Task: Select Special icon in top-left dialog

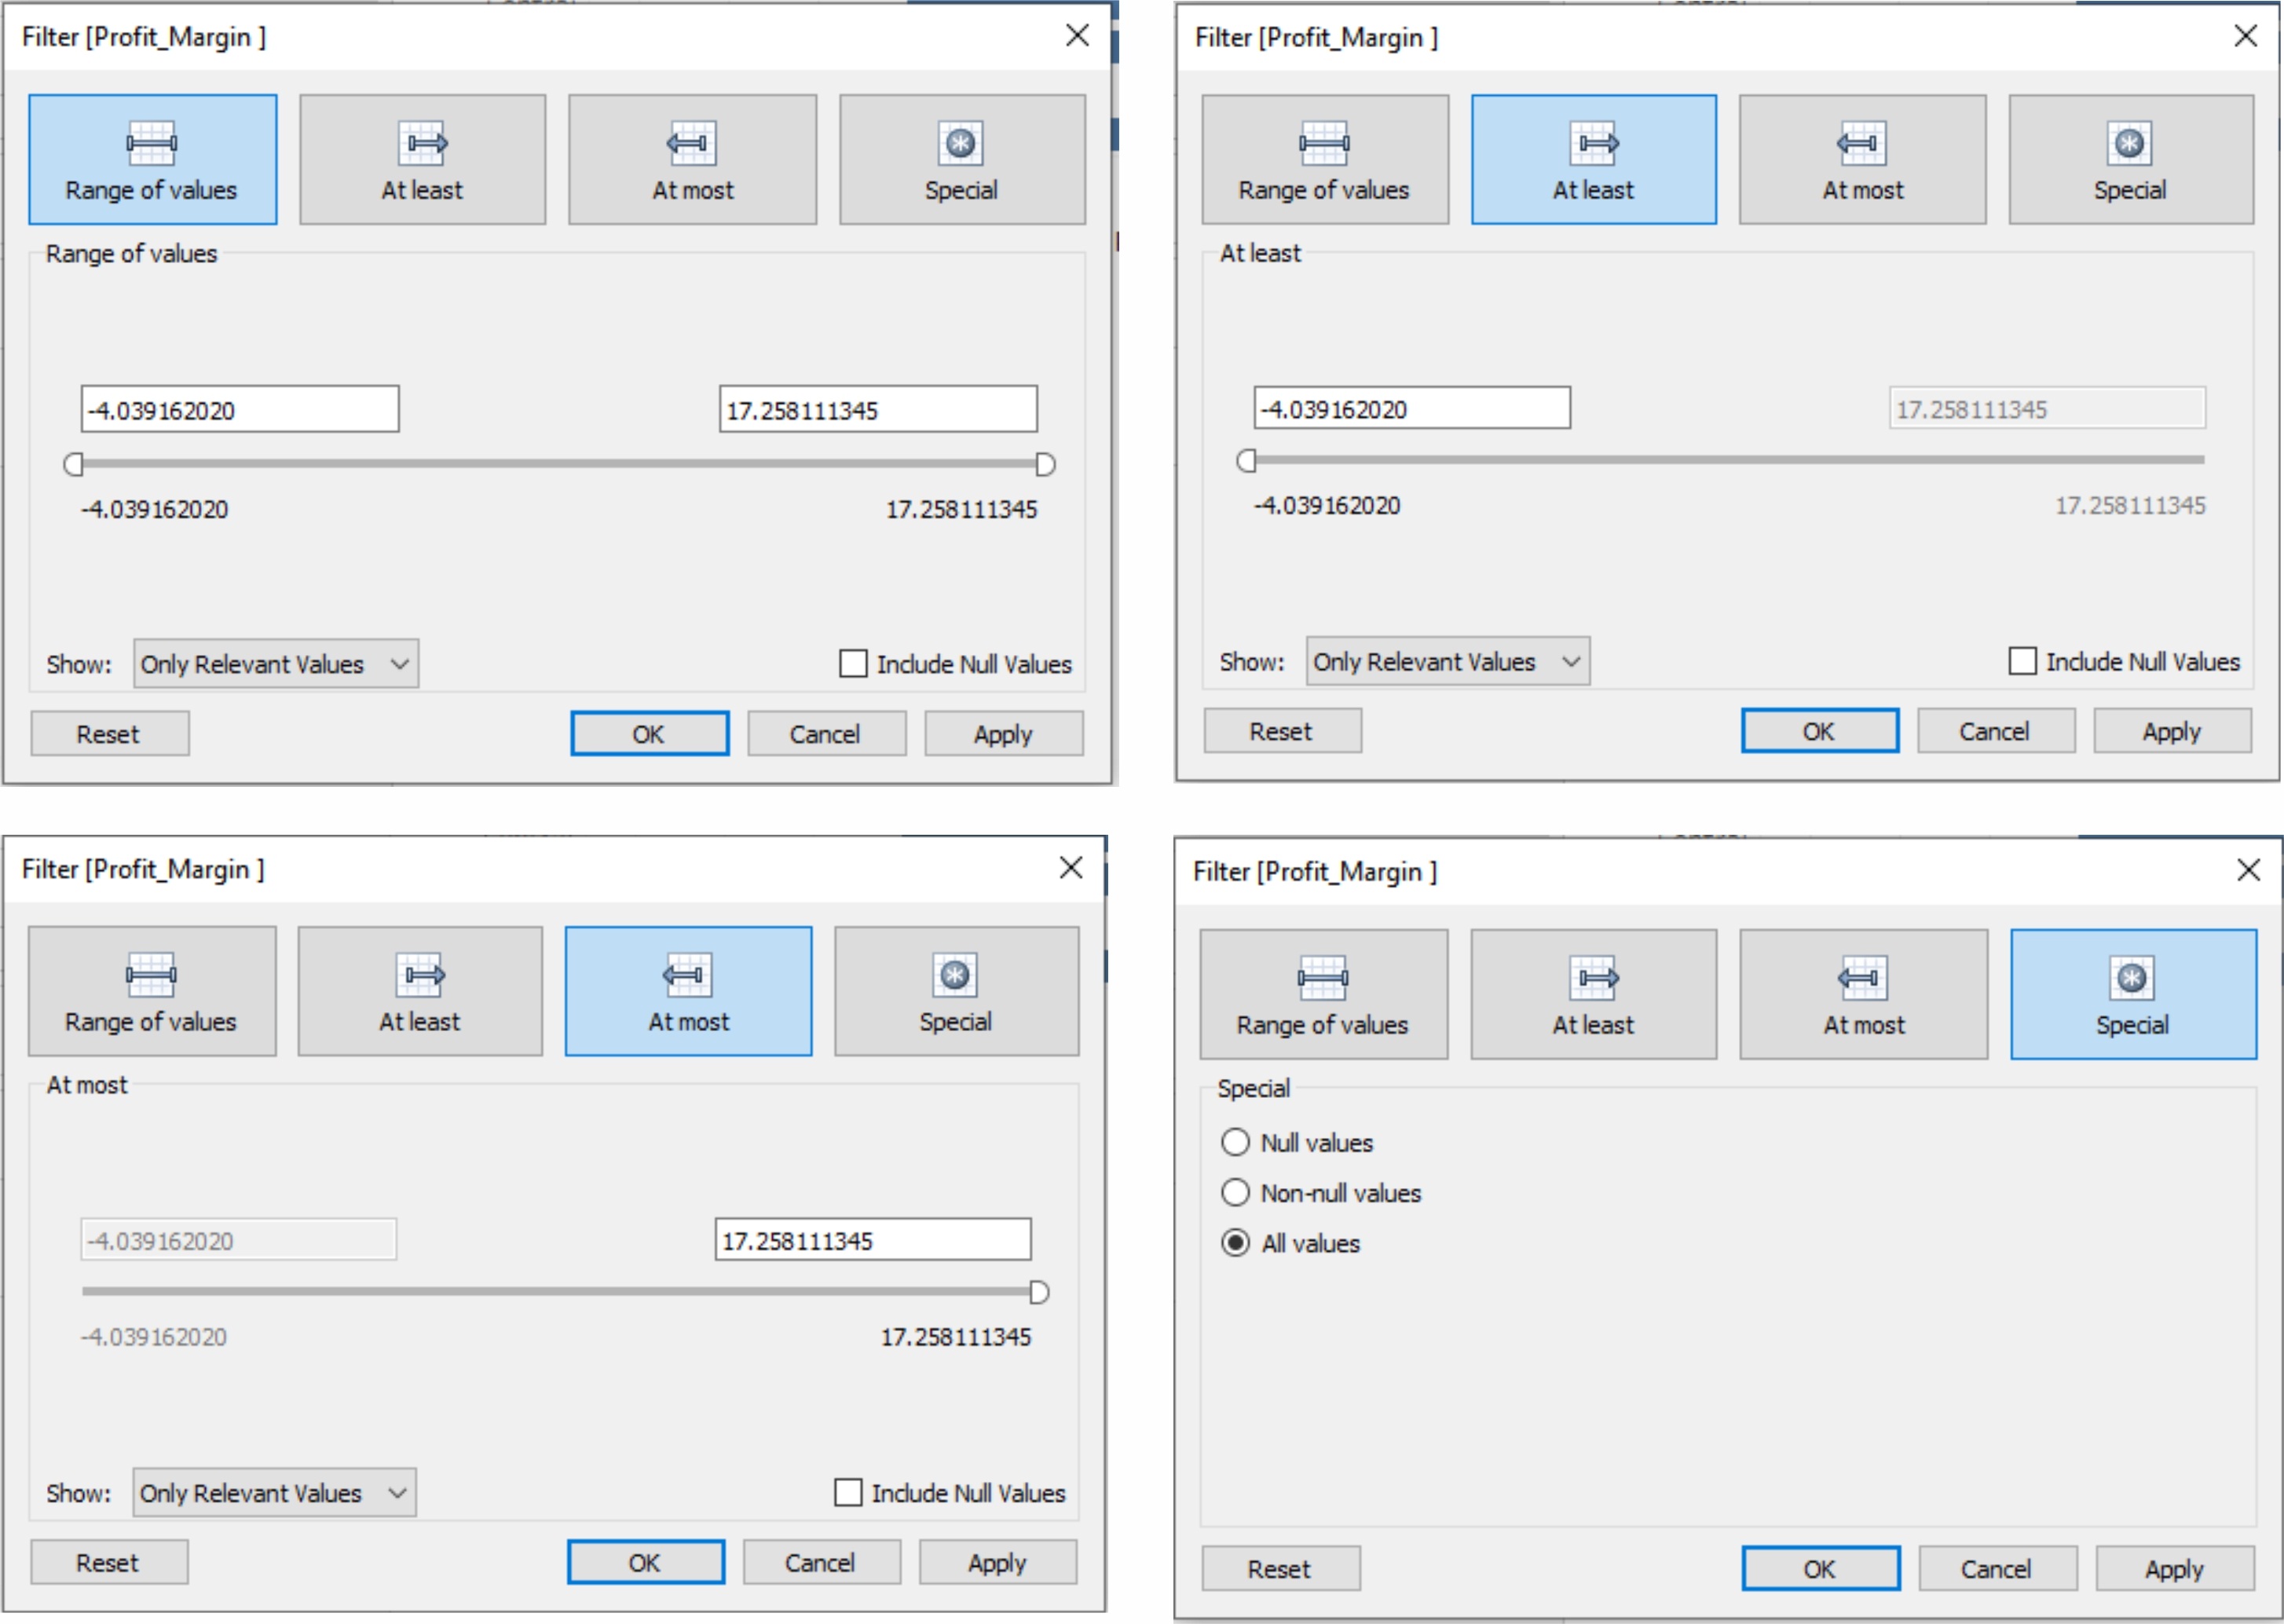Action: 962,160
